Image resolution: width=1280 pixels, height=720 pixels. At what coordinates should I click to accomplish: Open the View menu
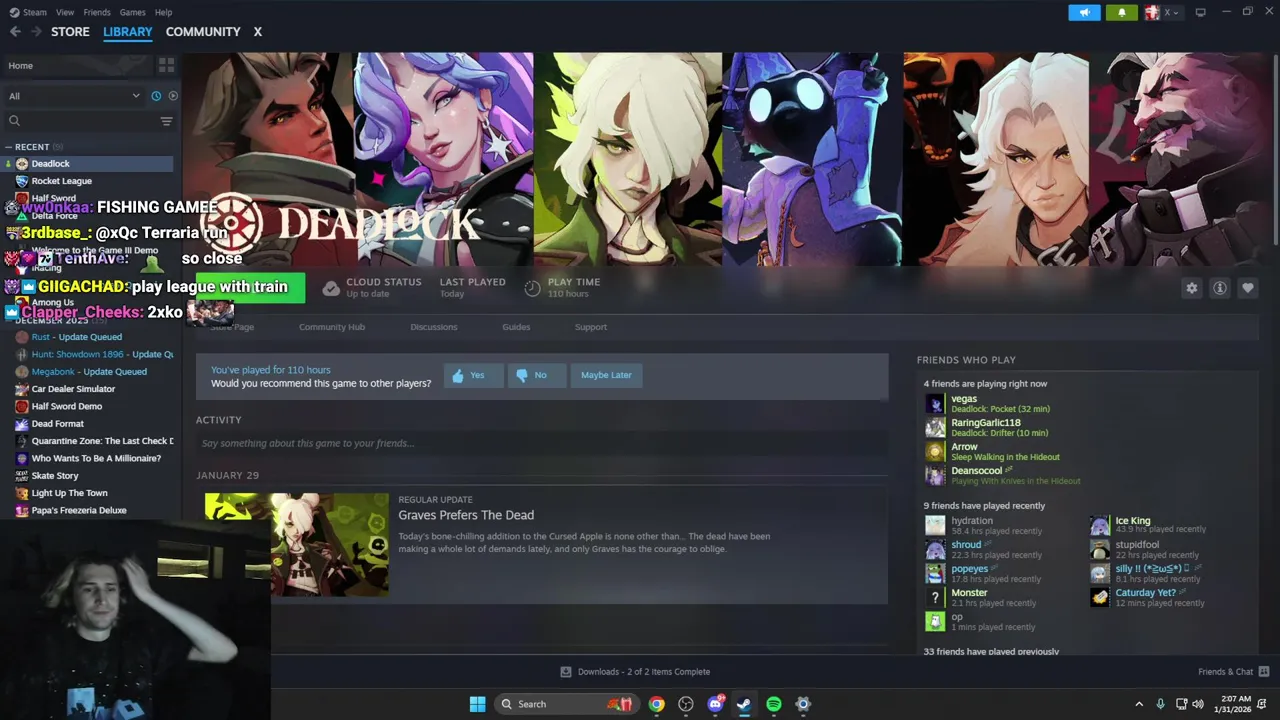65,12
